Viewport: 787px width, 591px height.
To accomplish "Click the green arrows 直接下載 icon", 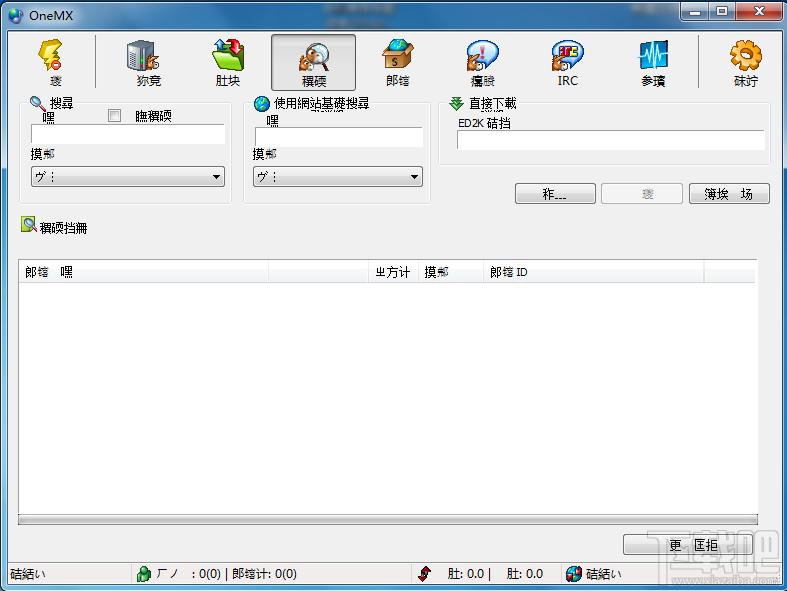I will tap(456, 103).
